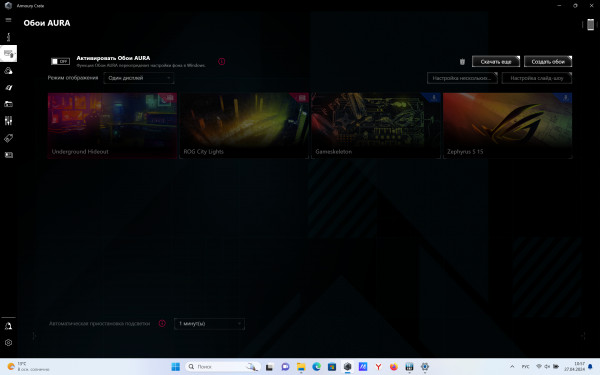
Task: Click corner badge on ROG City Lights card
Action: coord(302,98)
